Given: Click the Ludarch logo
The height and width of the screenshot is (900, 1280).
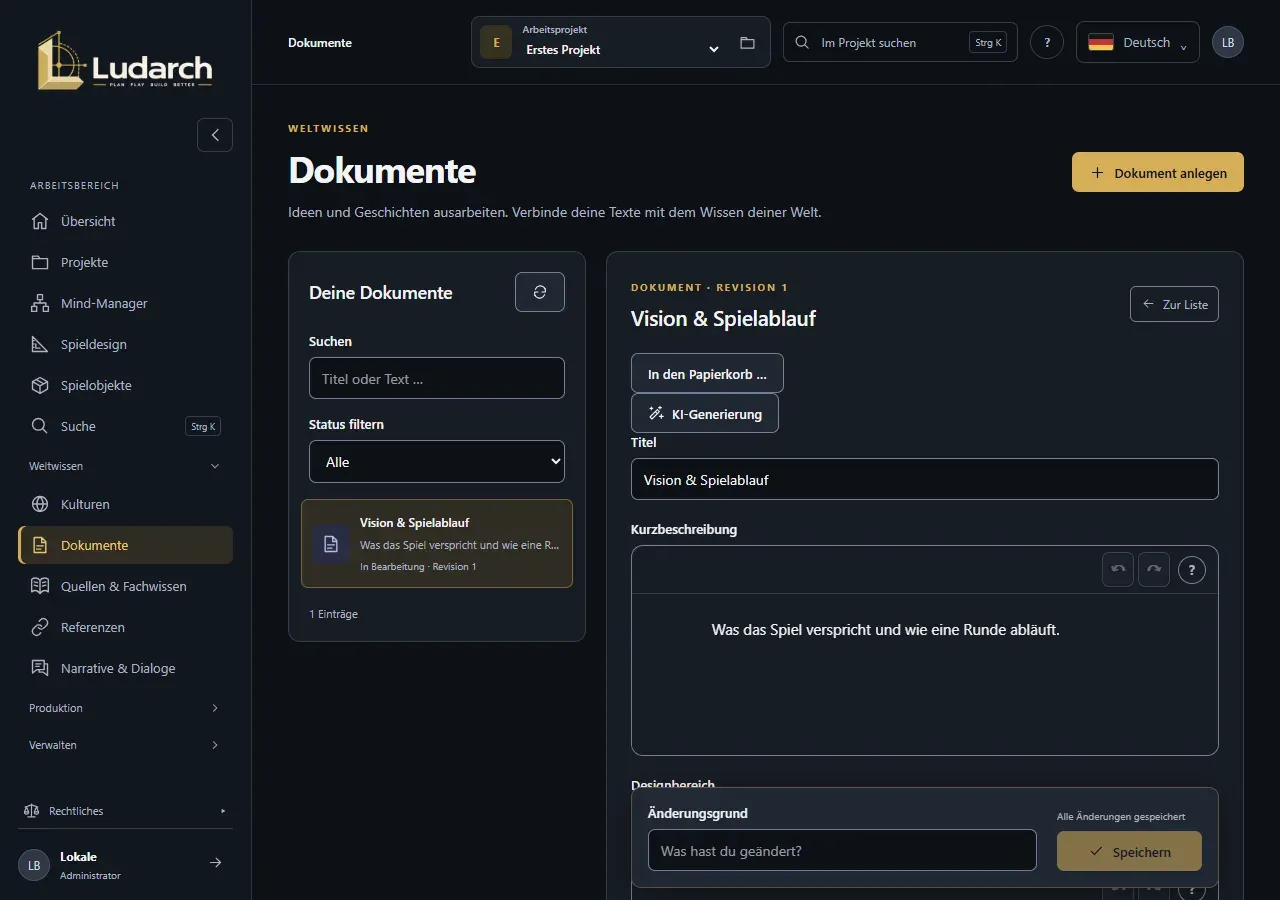Looking at the screenshot, I should tap(125, 61).
